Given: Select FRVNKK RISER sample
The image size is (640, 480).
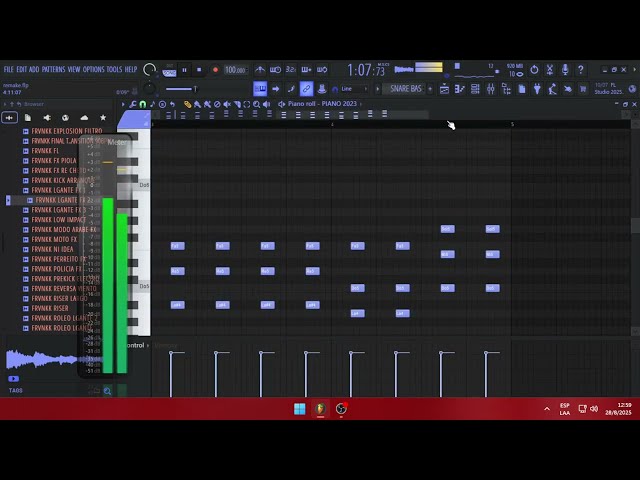Looking at the screenshot, I should pyautogui.click(x=50, y=309).
